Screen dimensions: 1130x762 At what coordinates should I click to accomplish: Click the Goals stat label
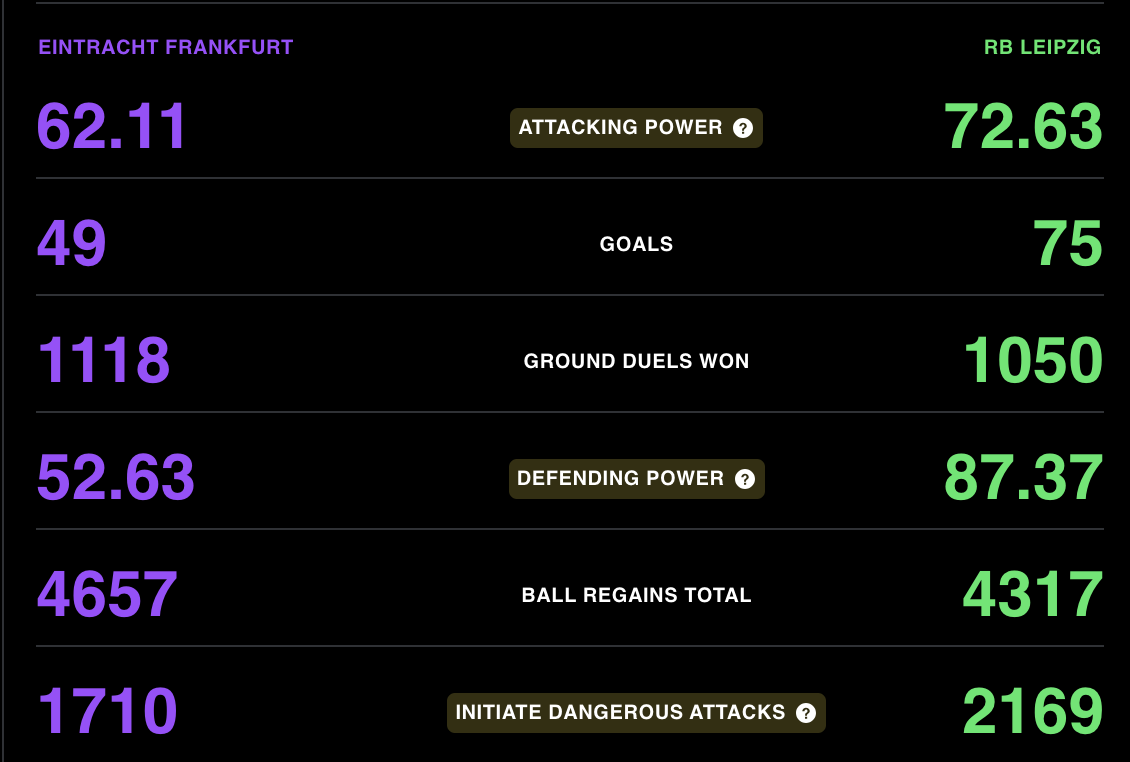pyautogui.click(x=636, y=244)
